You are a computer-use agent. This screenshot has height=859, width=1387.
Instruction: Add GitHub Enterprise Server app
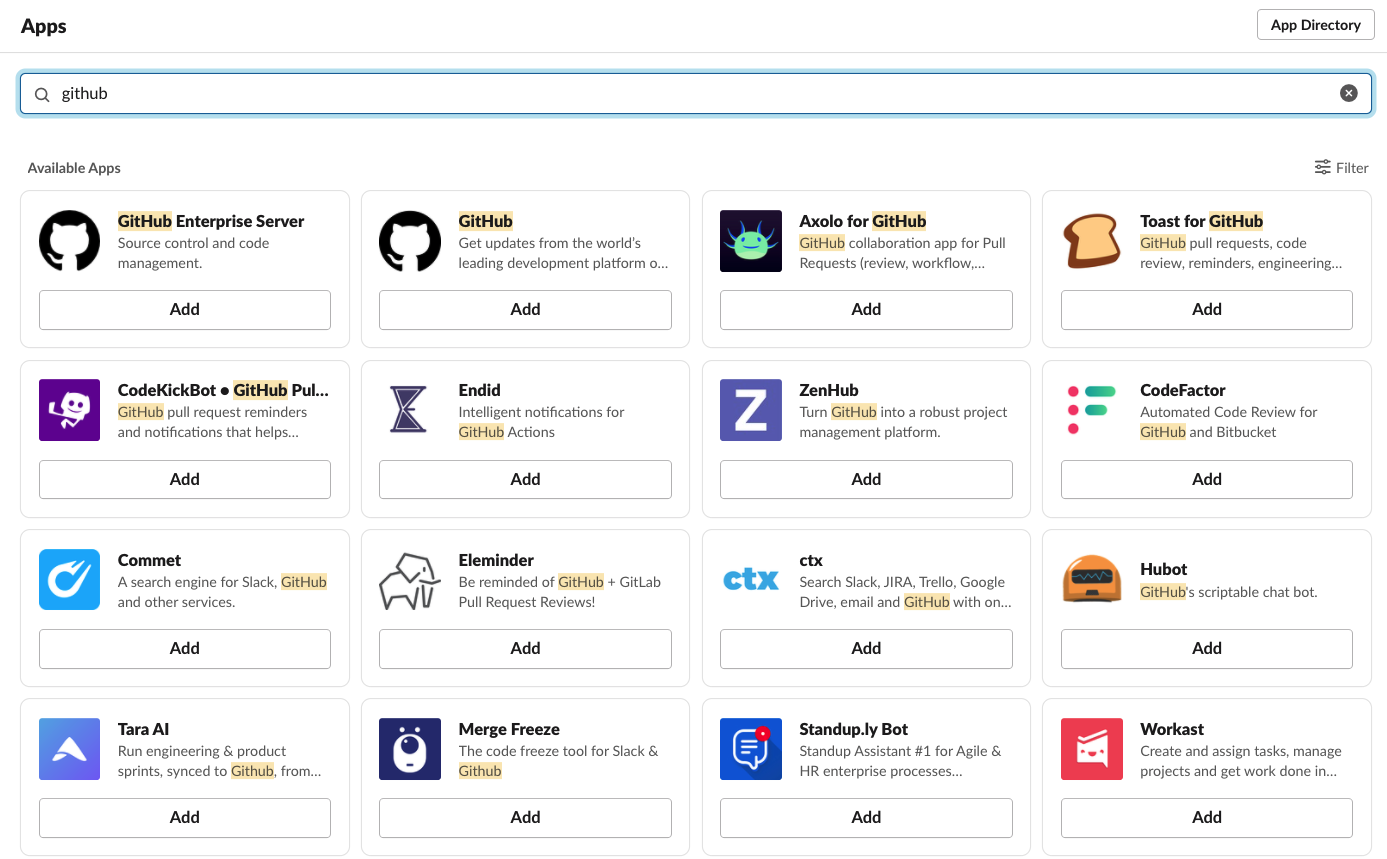point(185,310)
